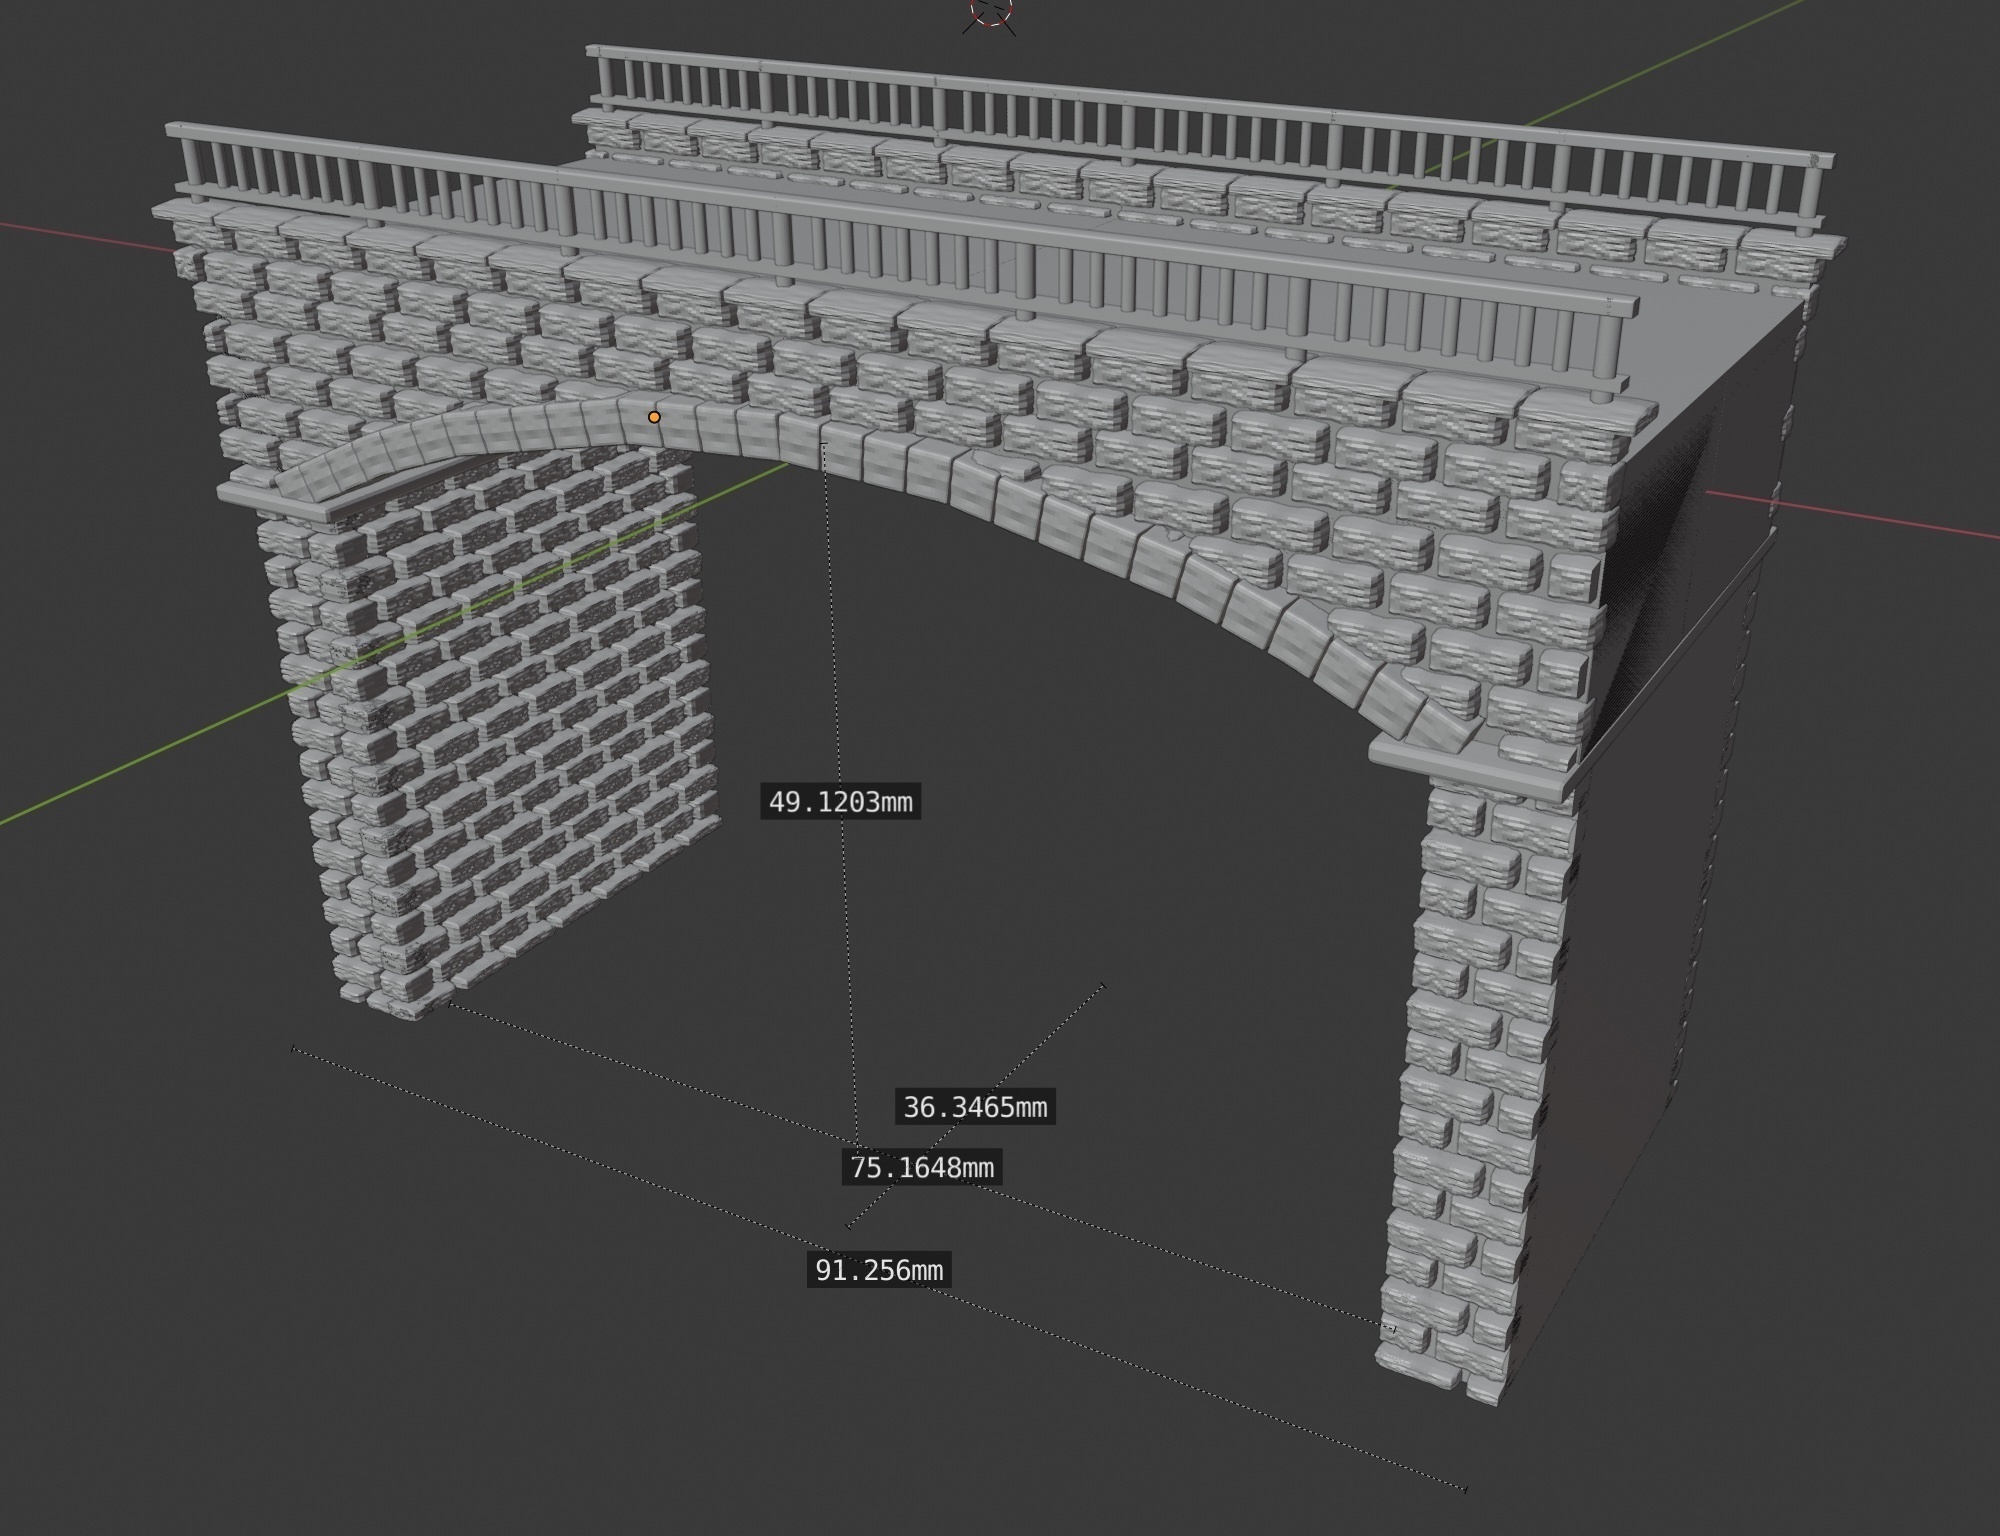Click the 3D cursor at the top of viewport
Screen dimensions: 2000x1536
(x=992, y=12)
